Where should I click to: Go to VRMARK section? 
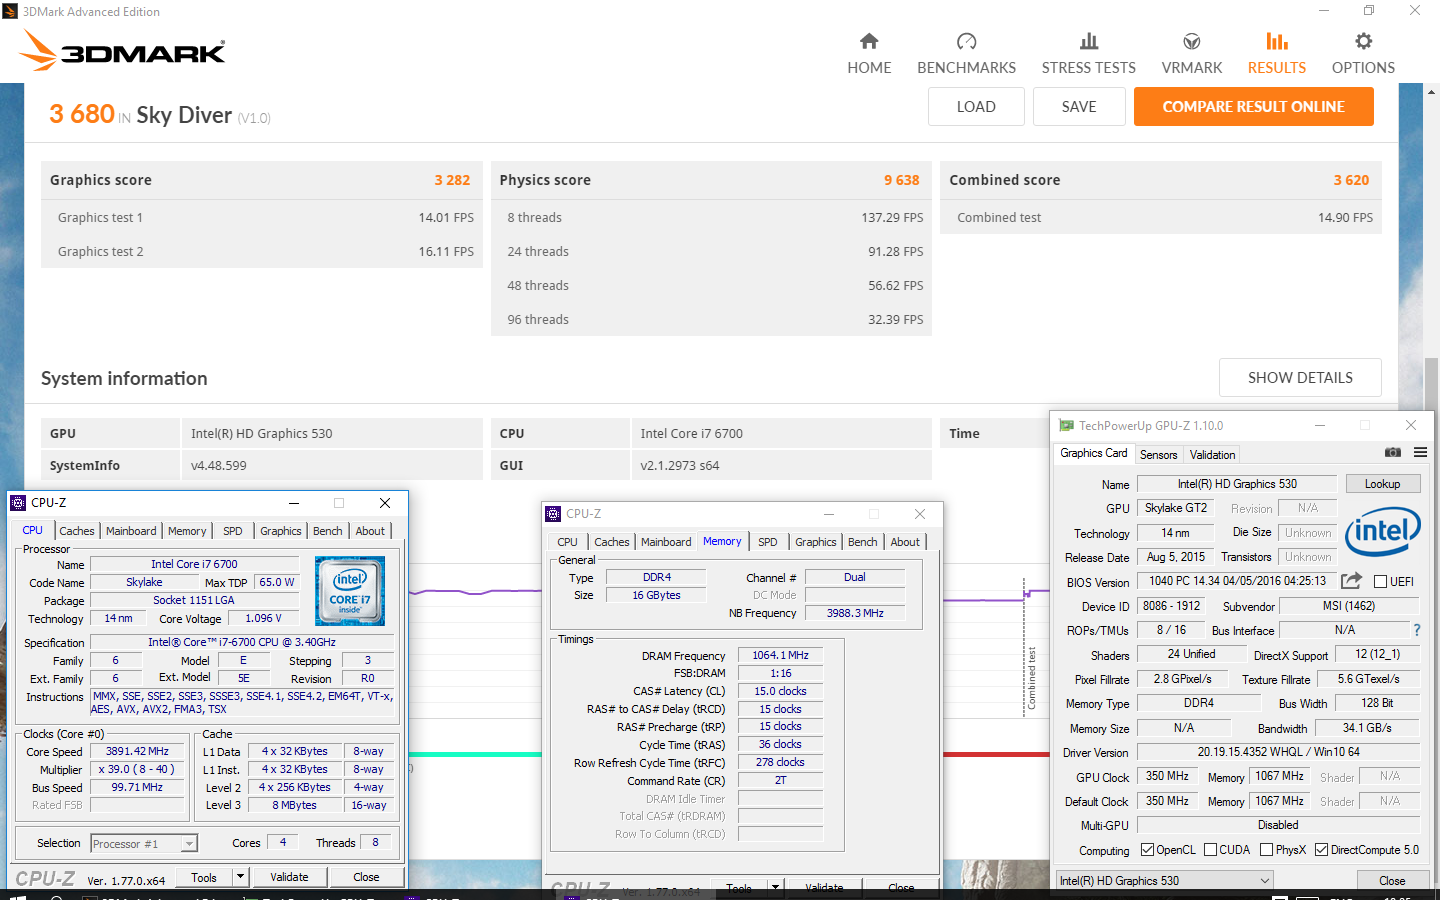(x=1191, y=54)
